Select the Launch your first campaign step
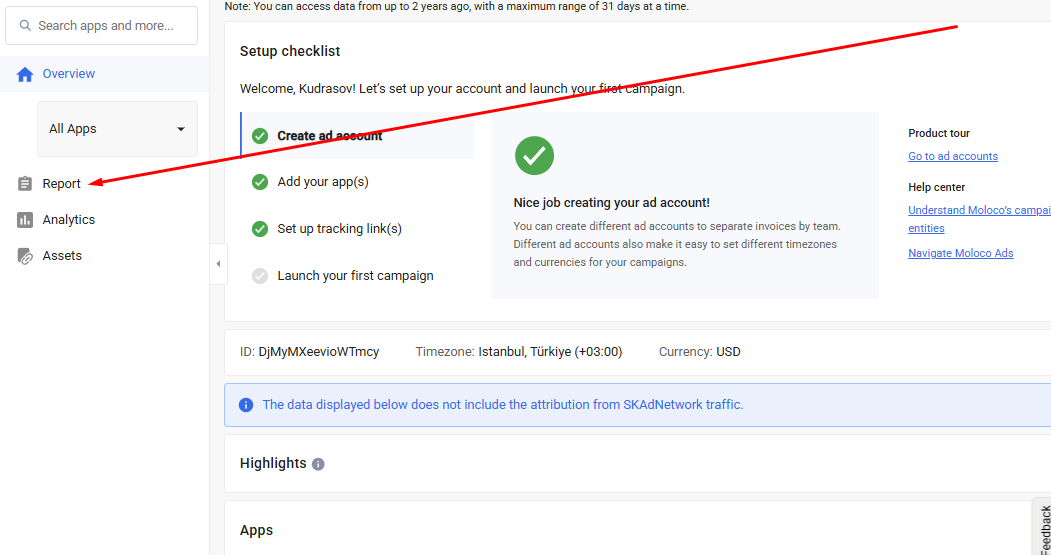Screen dimensions: 1051x555 [x=354, y=276]
